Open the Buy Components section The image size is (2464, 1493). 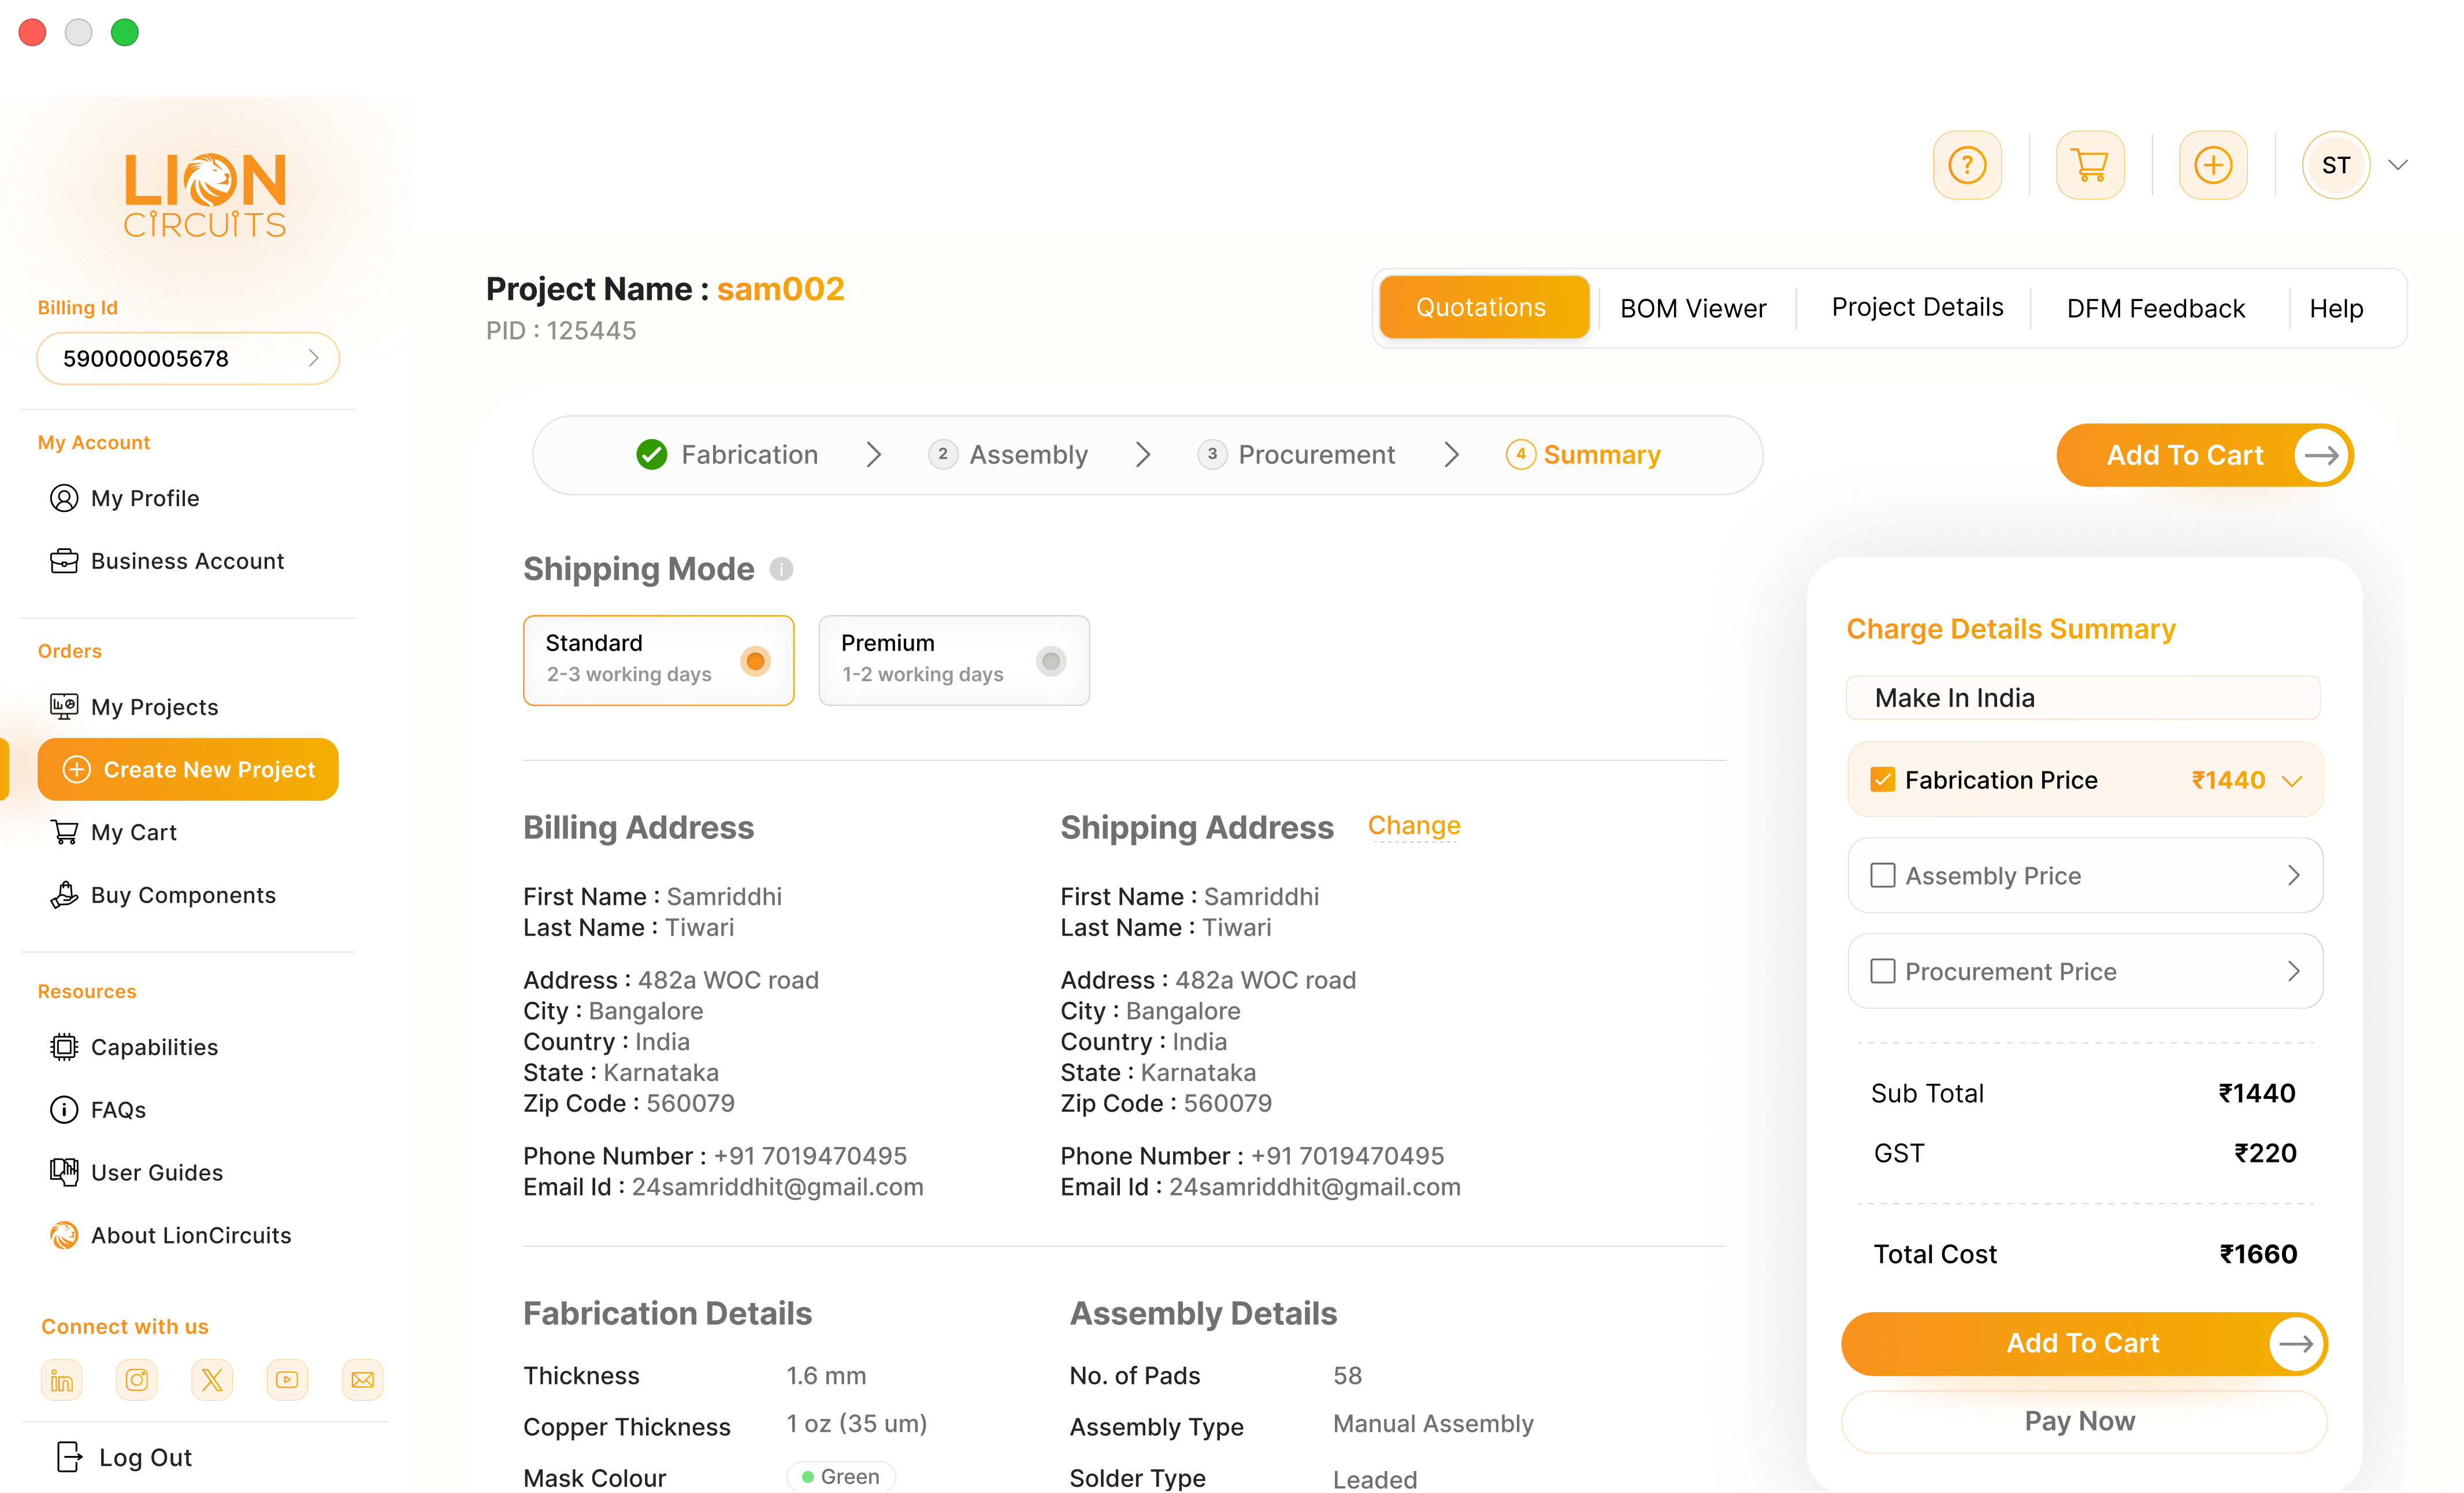[x=183, y=895]
